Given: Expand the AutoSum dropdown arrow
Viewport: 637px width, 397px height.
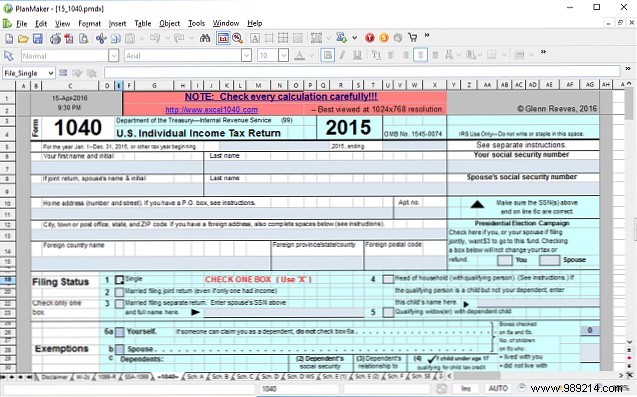Looking at the screenshot, I should 354,38.
